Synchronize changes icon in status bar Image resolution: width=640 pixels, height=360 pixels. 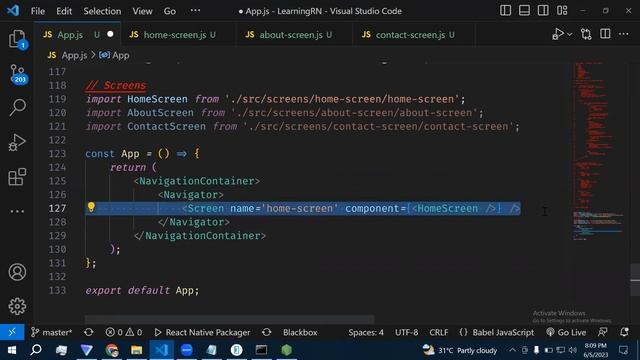[x=89, y=332]
